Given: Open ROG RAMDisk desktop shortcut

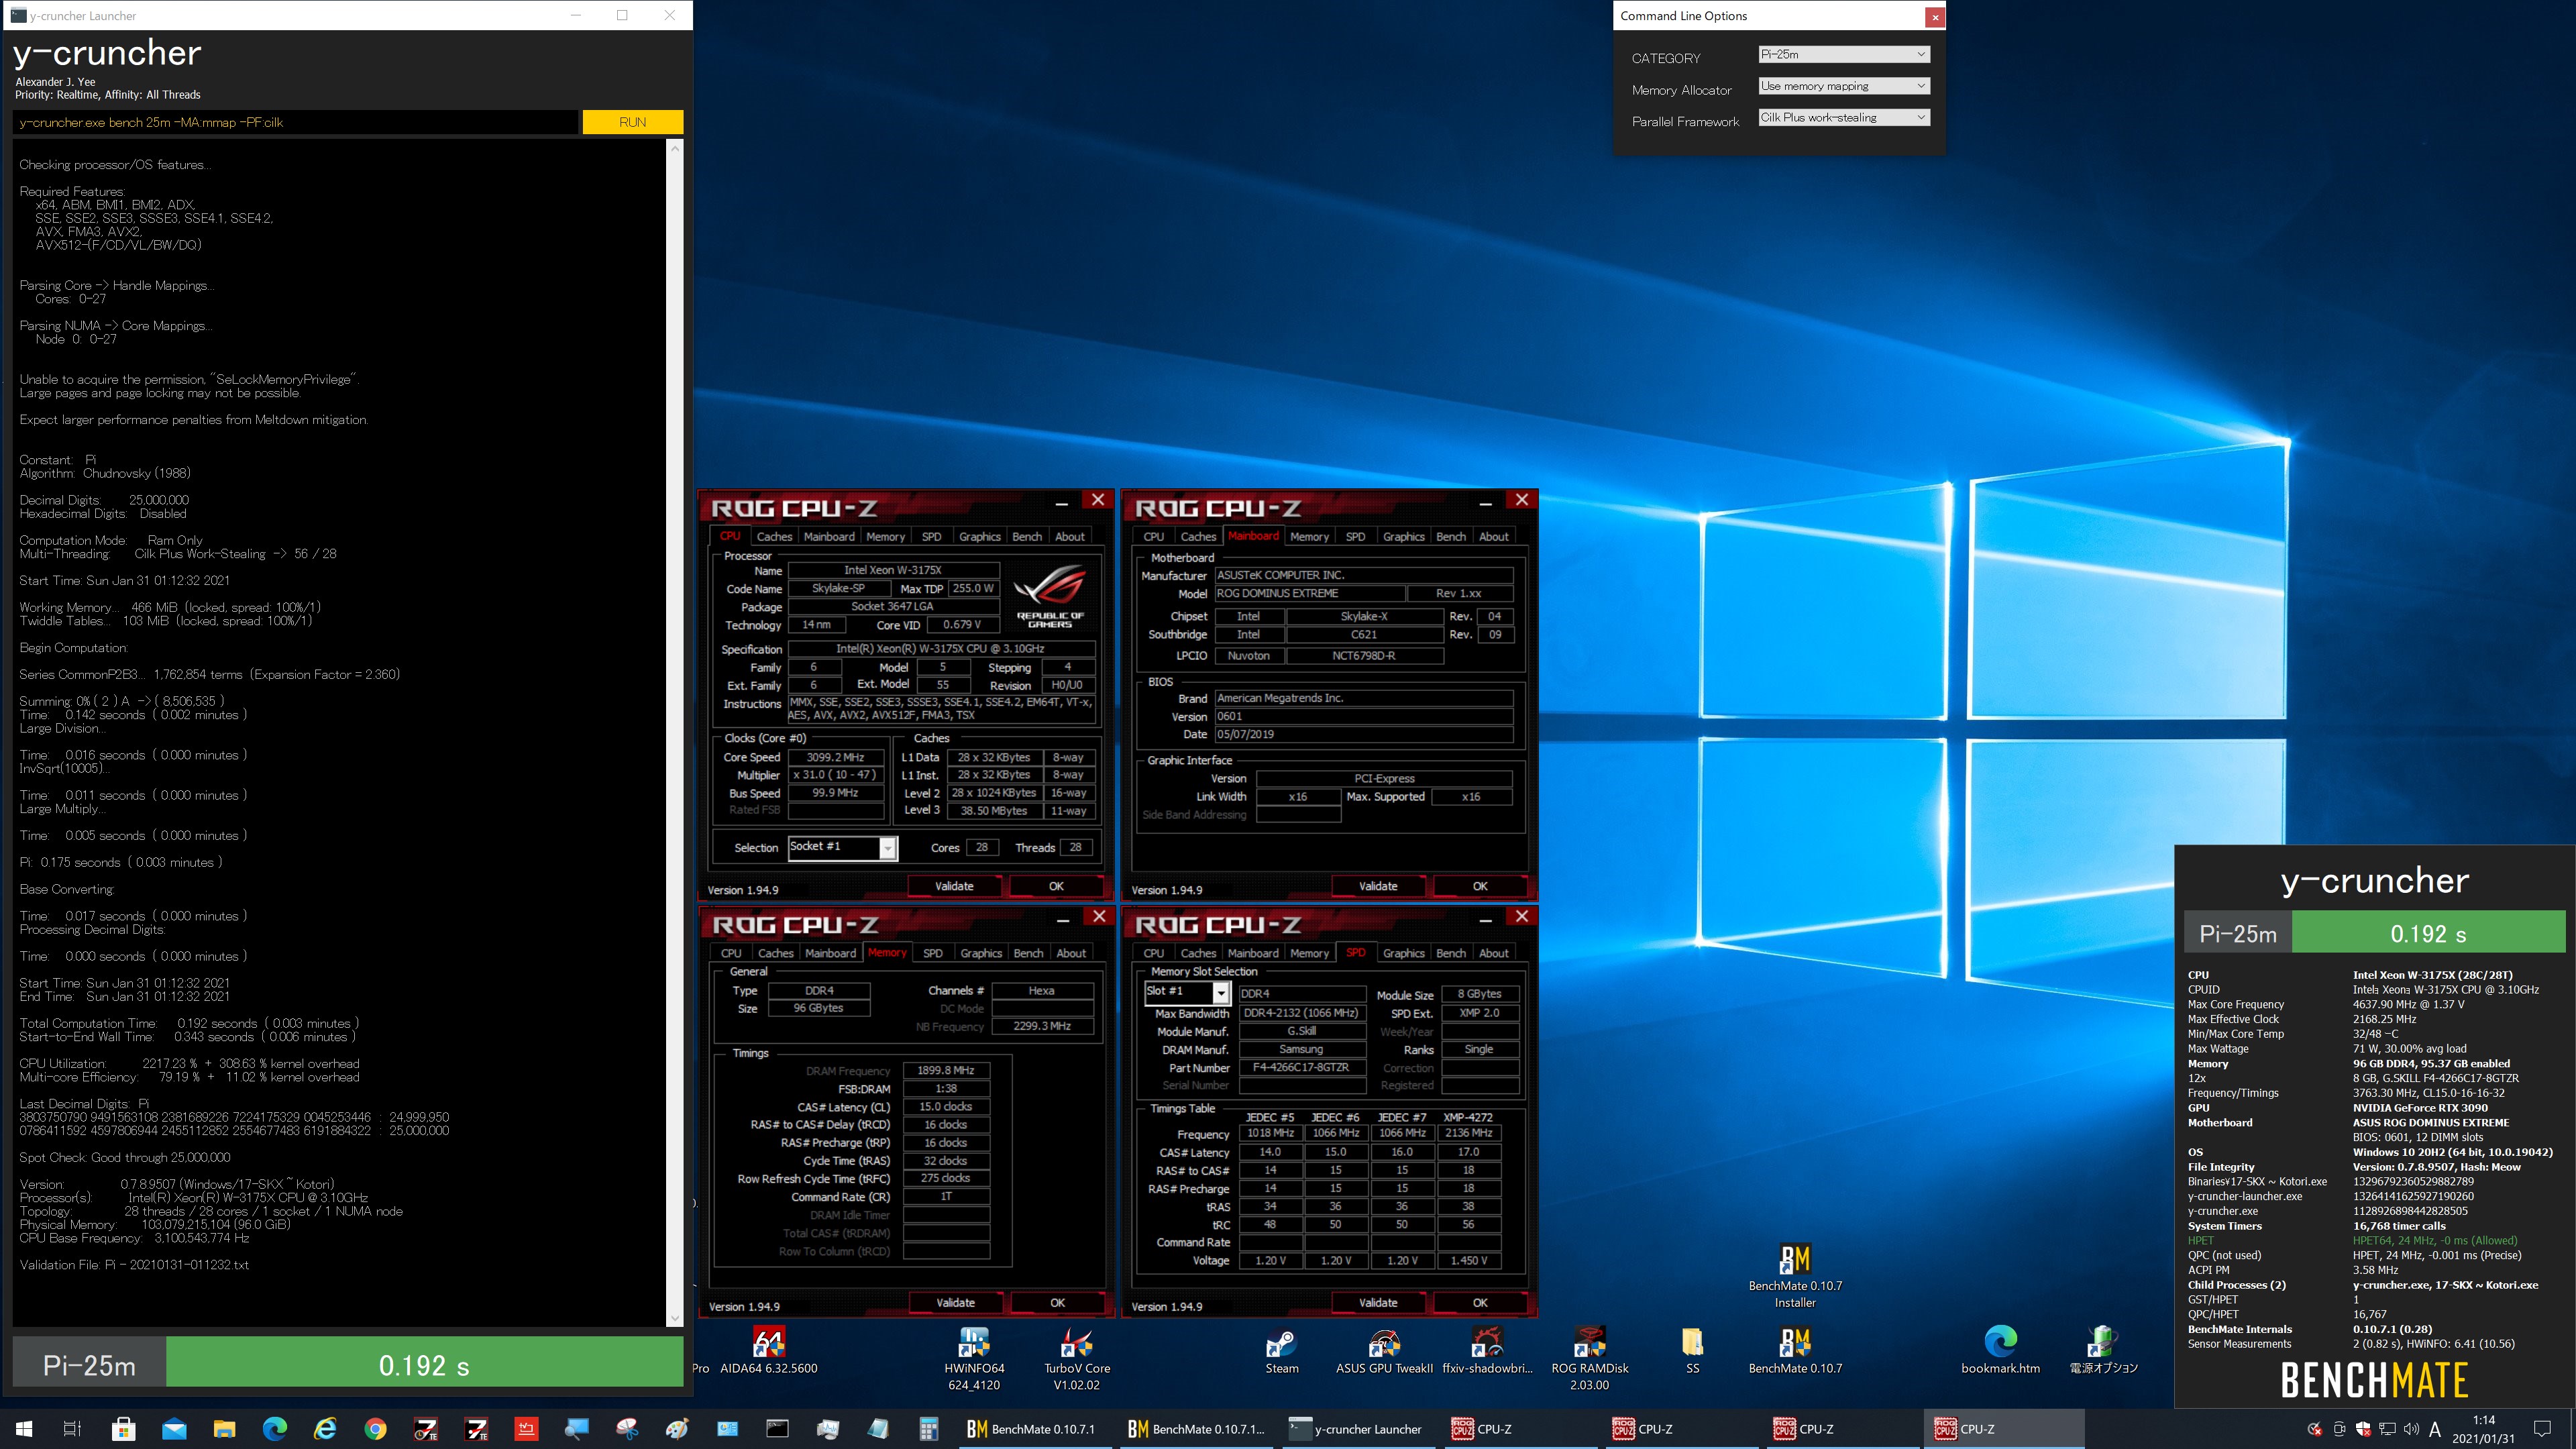Looking at the screenshot, I should pos(1589,1358).
